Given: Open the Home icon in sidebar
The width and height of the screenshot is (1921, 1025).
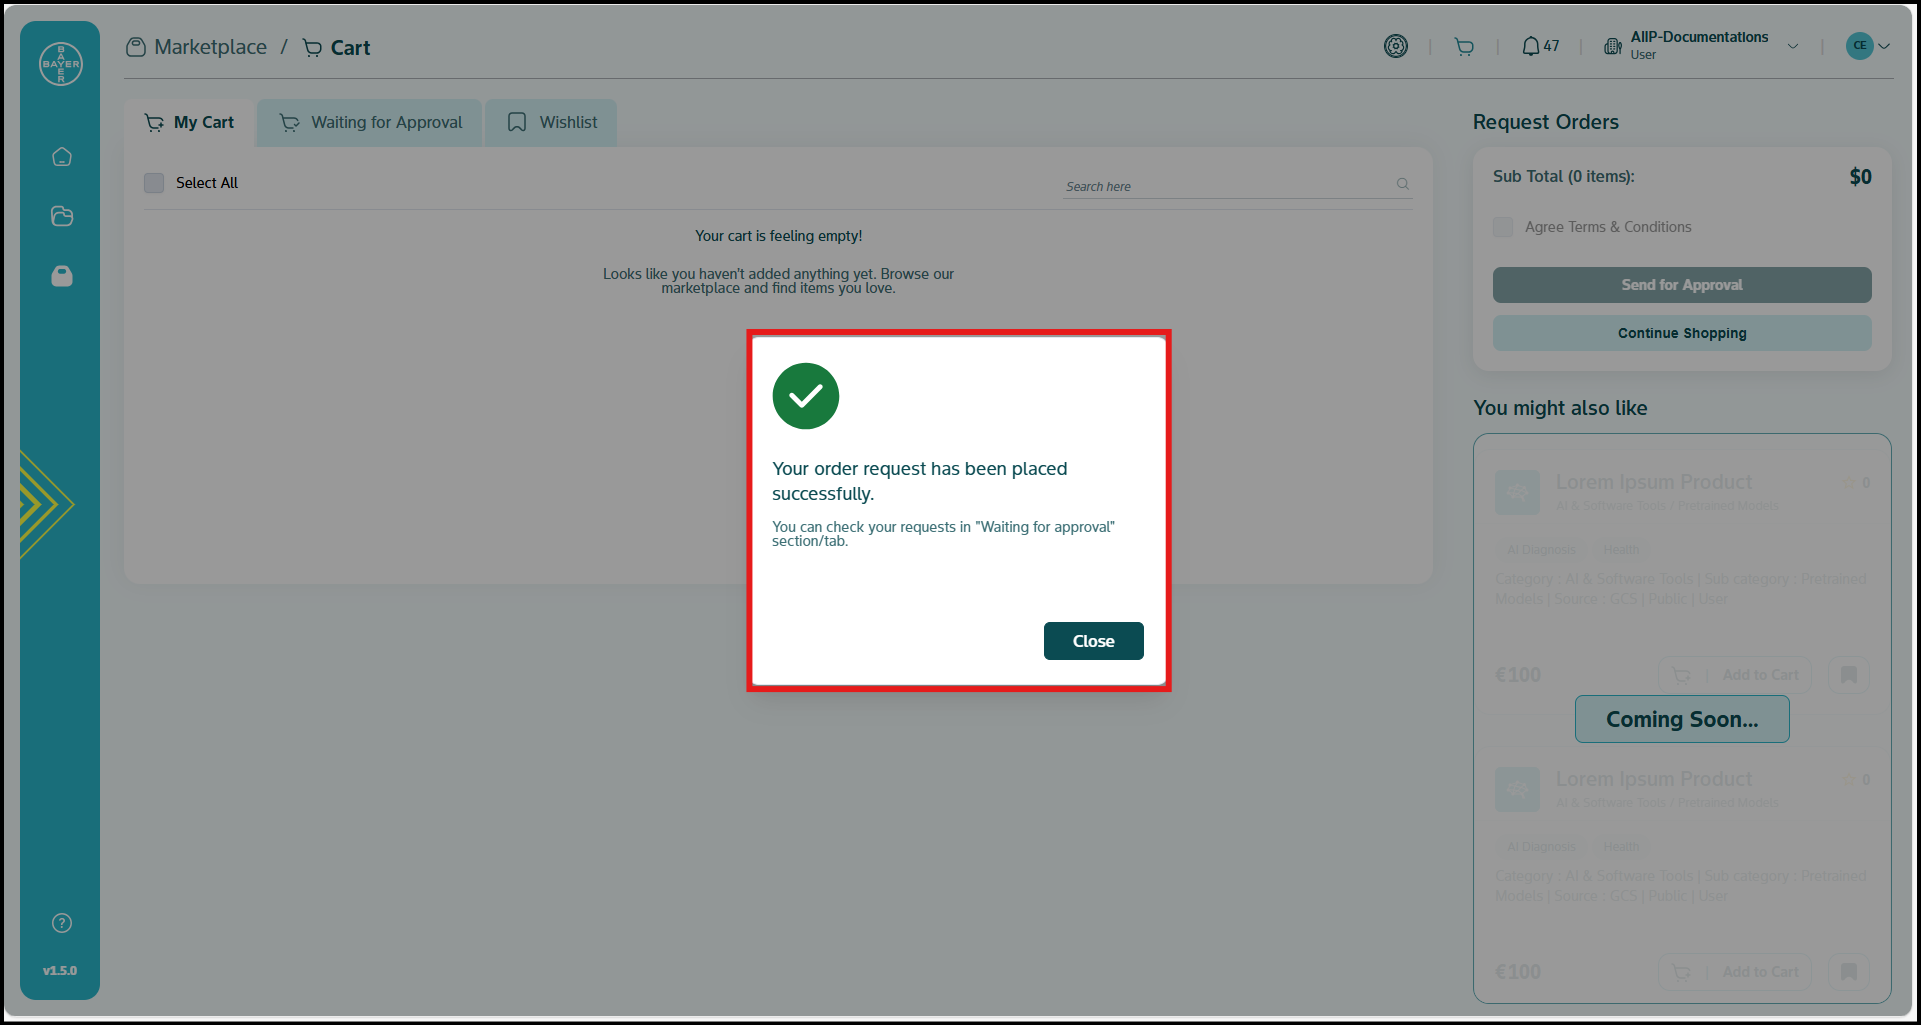Looking at the screenshot, I should (x=62, y=157).
